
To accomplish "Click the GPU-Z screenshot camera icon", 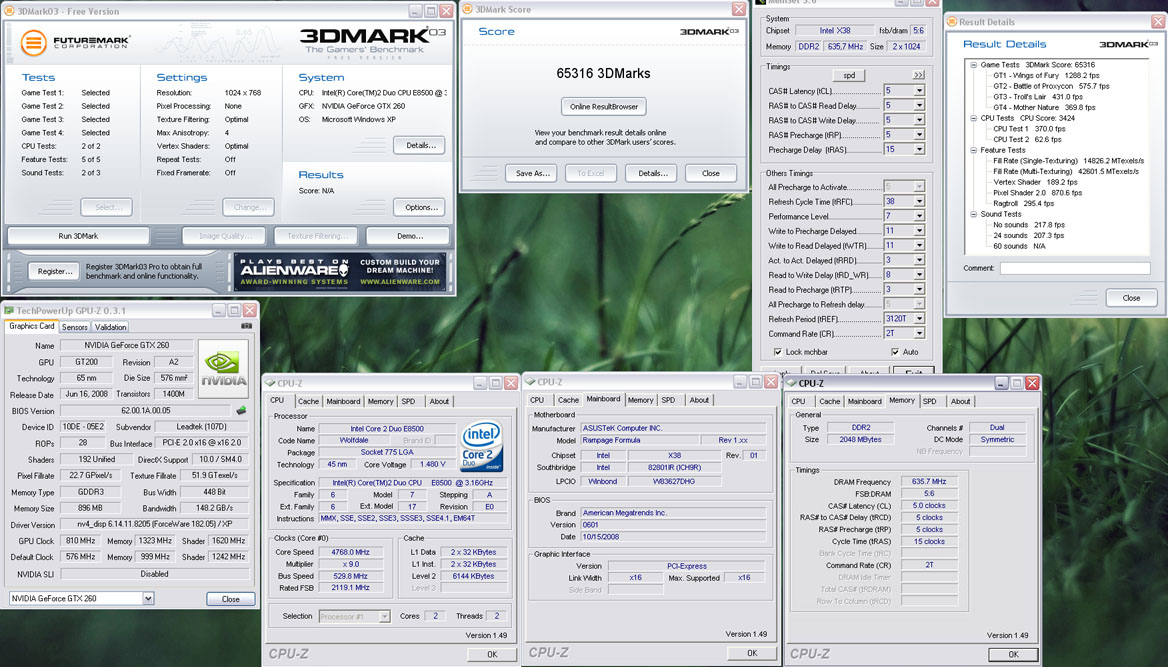I will [247, 326].
